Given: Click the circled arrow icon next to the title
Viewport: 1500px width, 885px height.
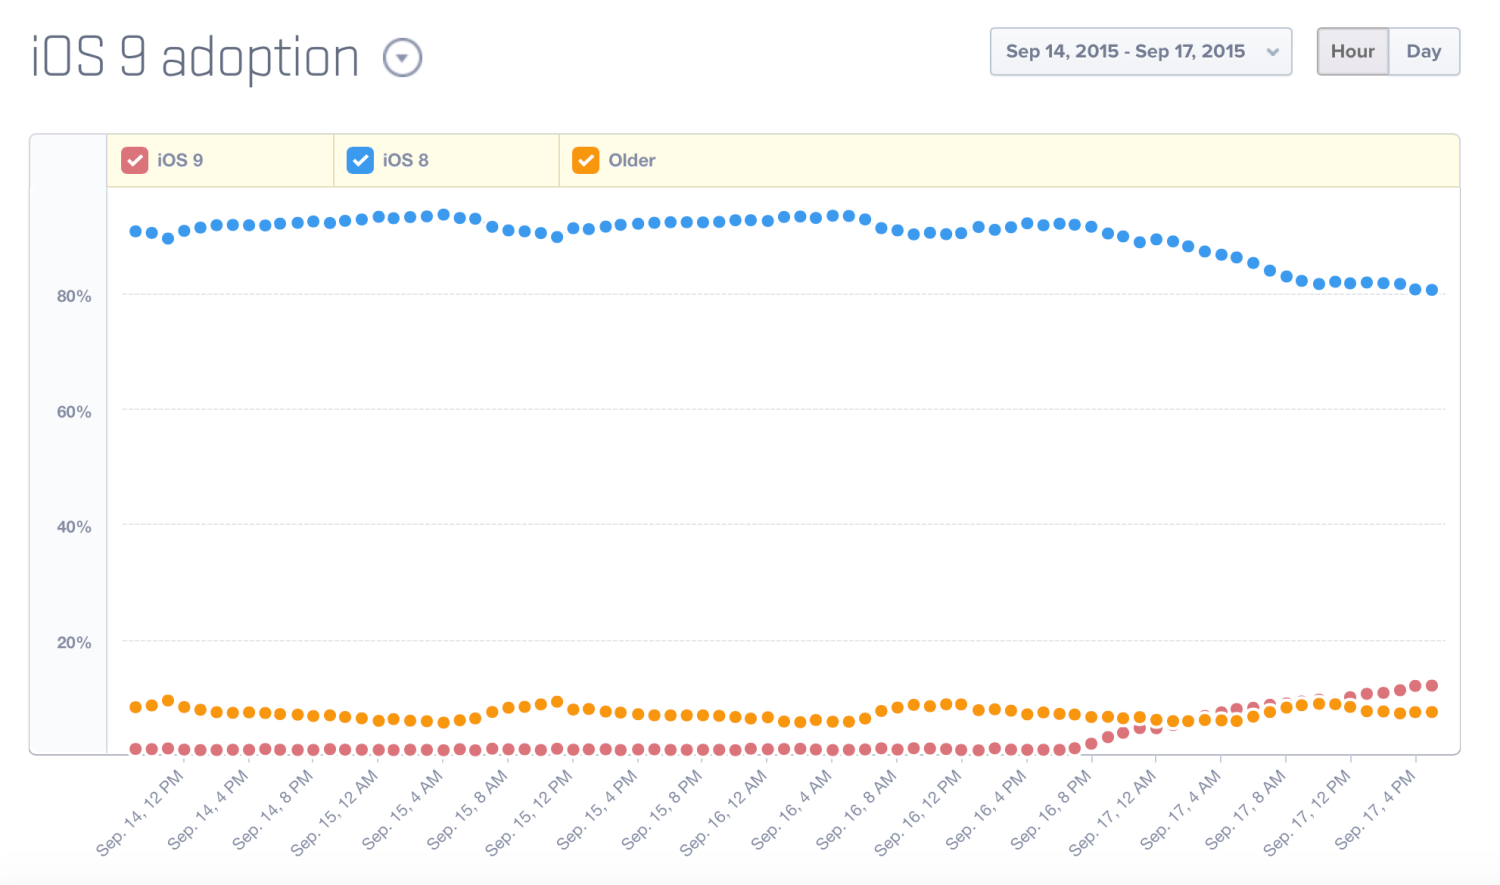Looking at the screenshot, I should point(402,59).
